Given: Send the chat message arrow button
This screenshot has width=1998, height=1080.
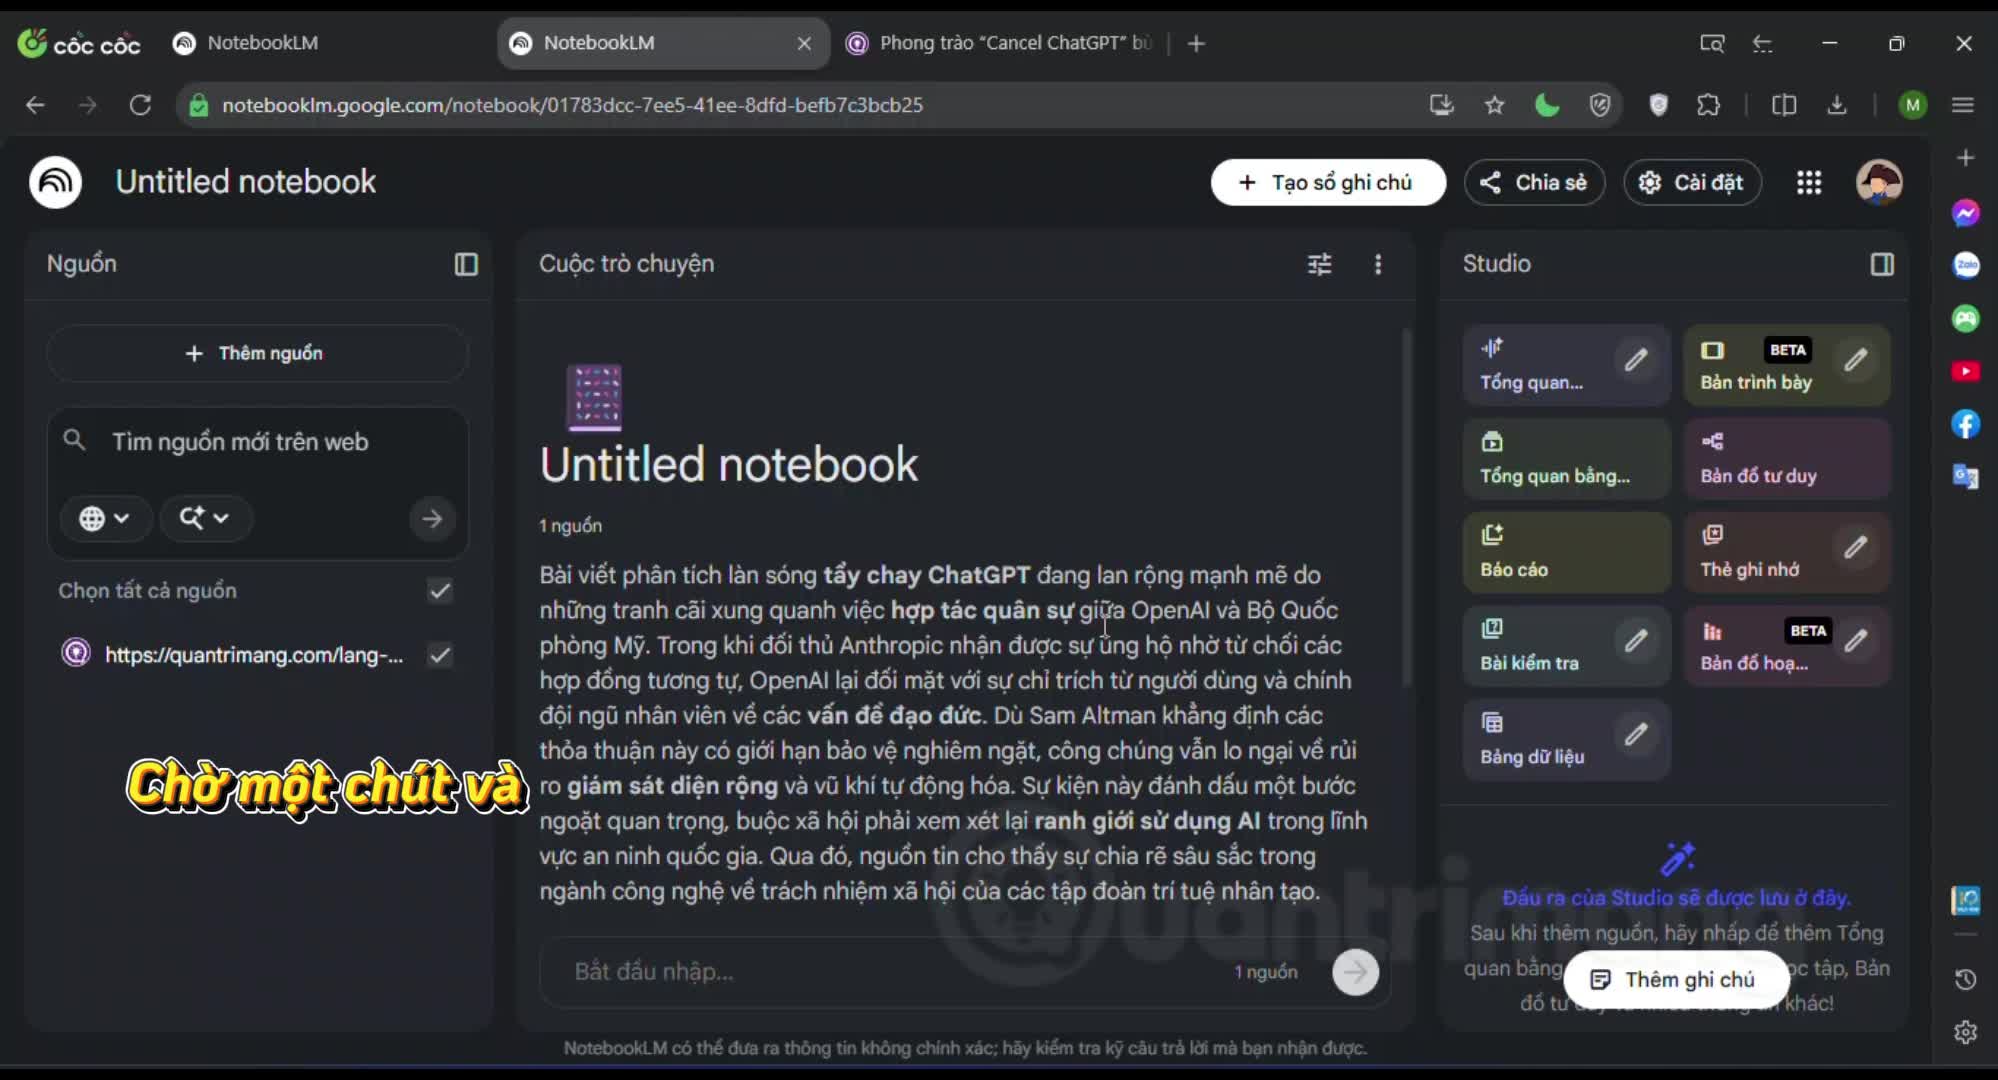Looking at the screenshot, I should 1356,971.
